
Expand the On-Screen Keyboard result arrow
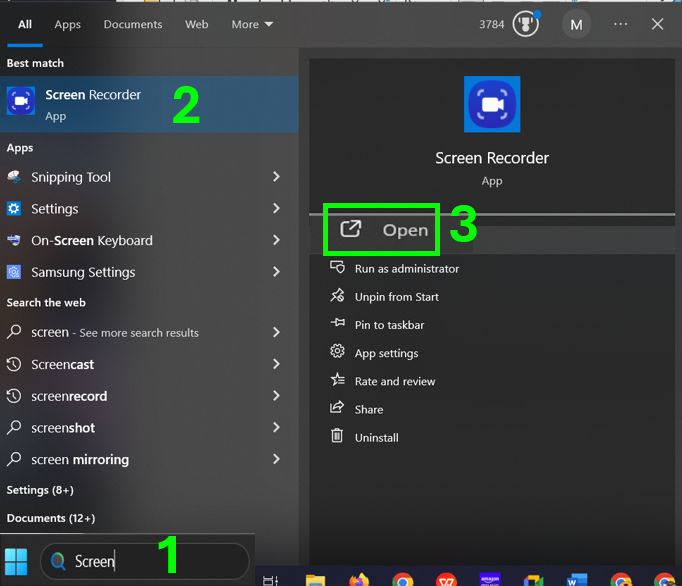tap(276, 240)
